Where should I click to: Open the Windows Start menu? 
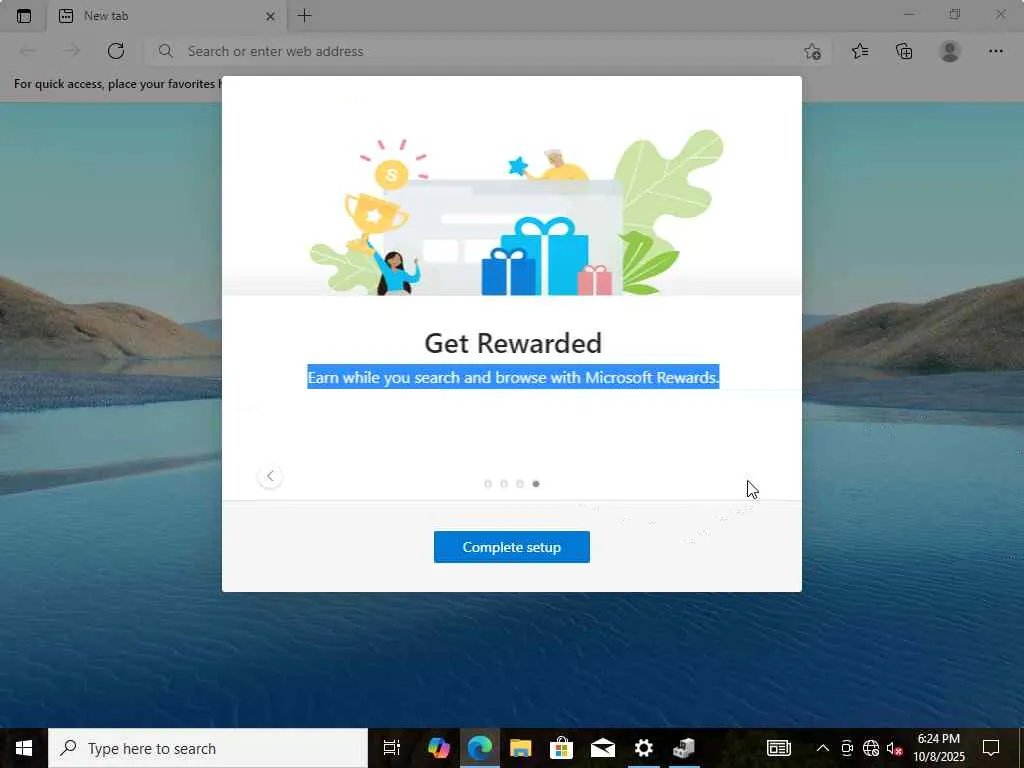(x=24, y=748)
